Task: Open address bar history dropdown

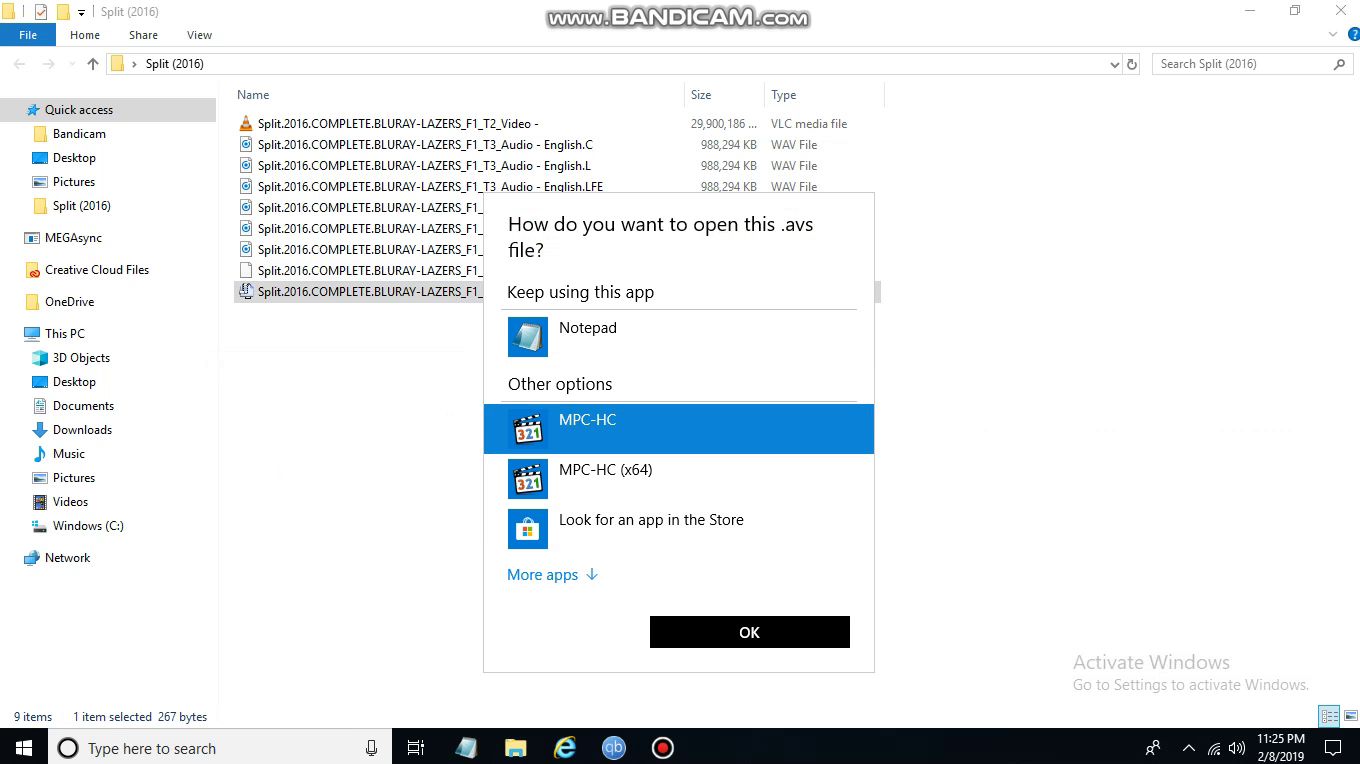Action: point(1115,64)
